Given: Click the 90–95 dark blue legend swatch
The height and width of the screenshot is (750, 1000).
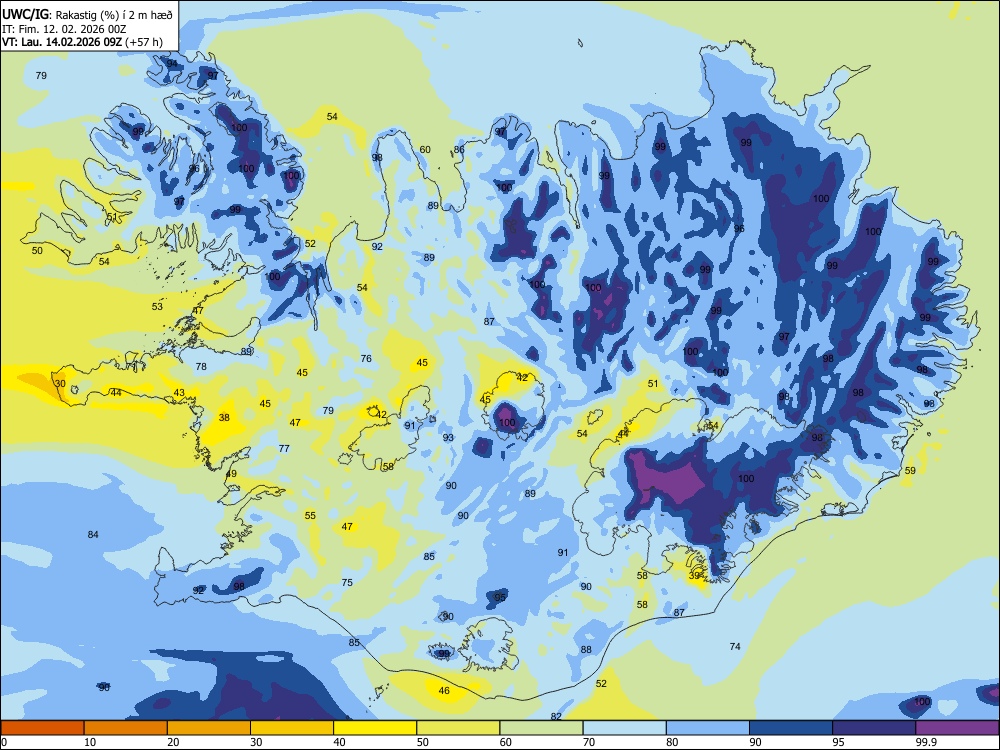Looking at the screenshot, I should point(791,728).
